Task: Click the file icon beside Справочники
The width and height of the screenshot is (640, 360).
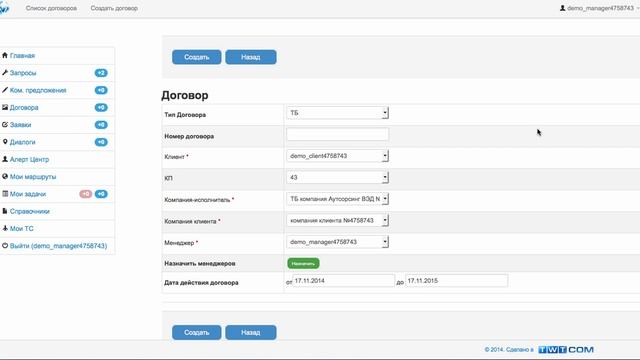Action: [x=5, y=211]
